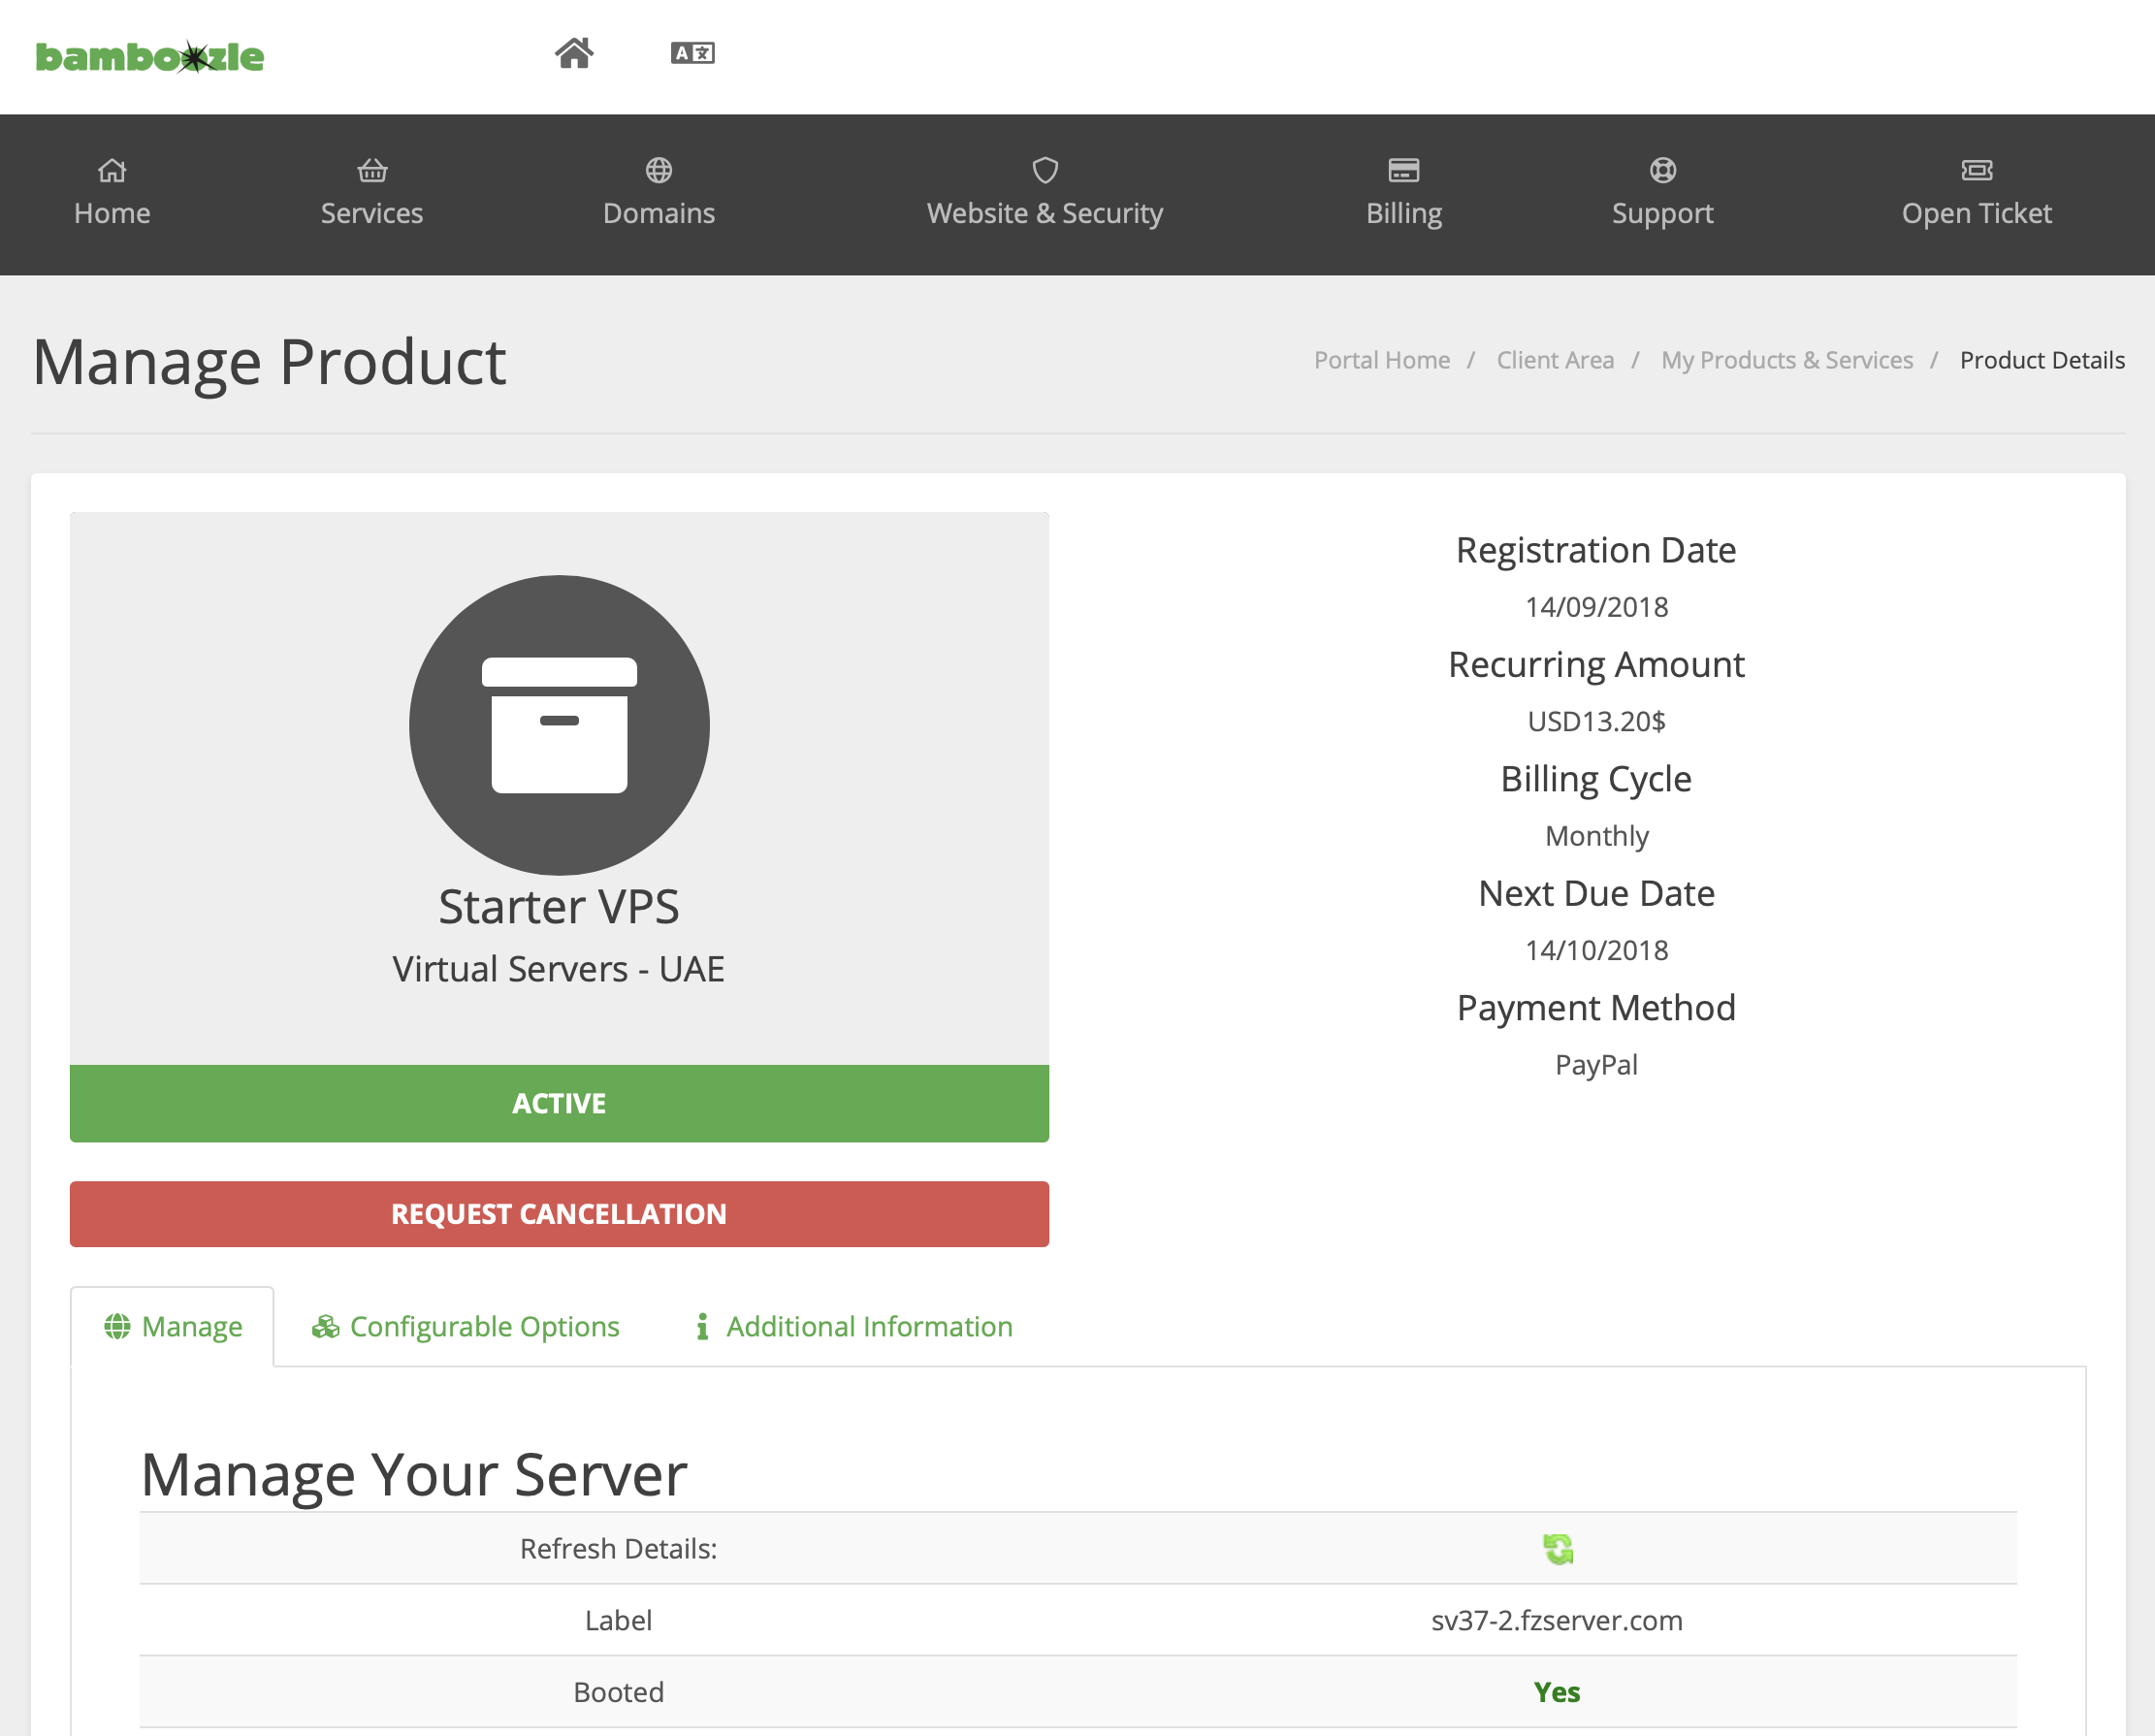Click the Next Due Date heading
Screen dimensions: 2155x1736
tap(1596, 893)
